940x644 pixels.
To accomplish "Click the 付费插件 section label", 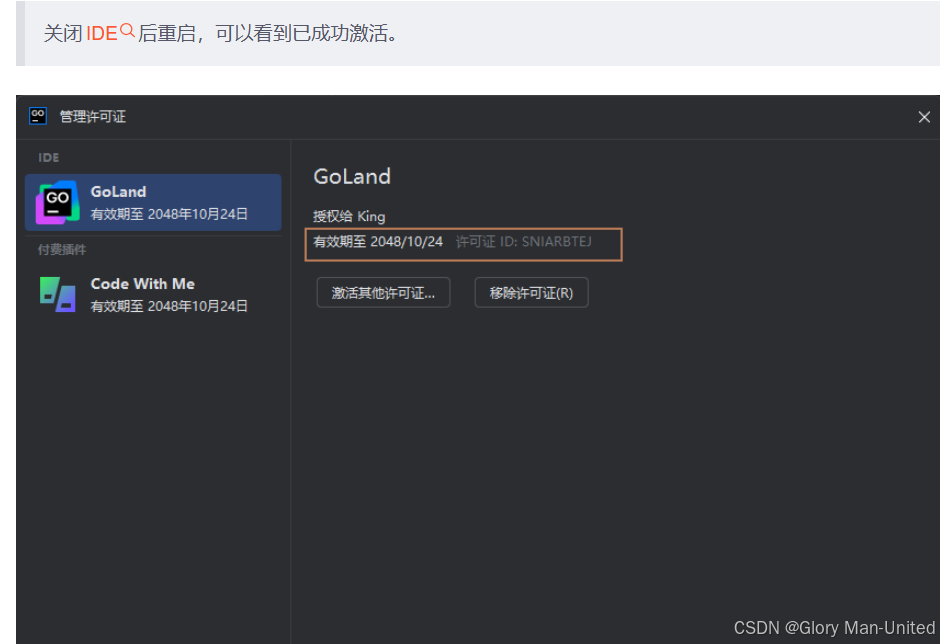I will click(x=62, y=249).
